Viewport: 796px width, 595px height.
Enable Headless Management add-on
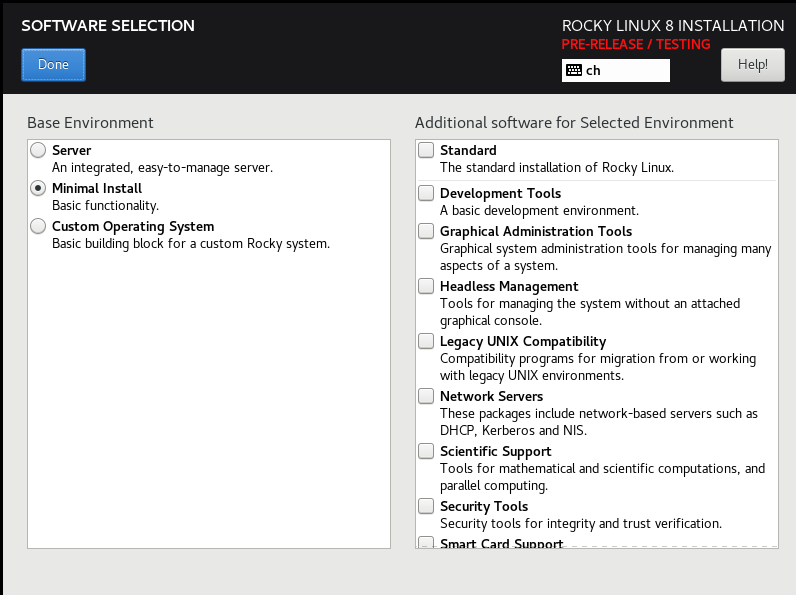point(426,286)
